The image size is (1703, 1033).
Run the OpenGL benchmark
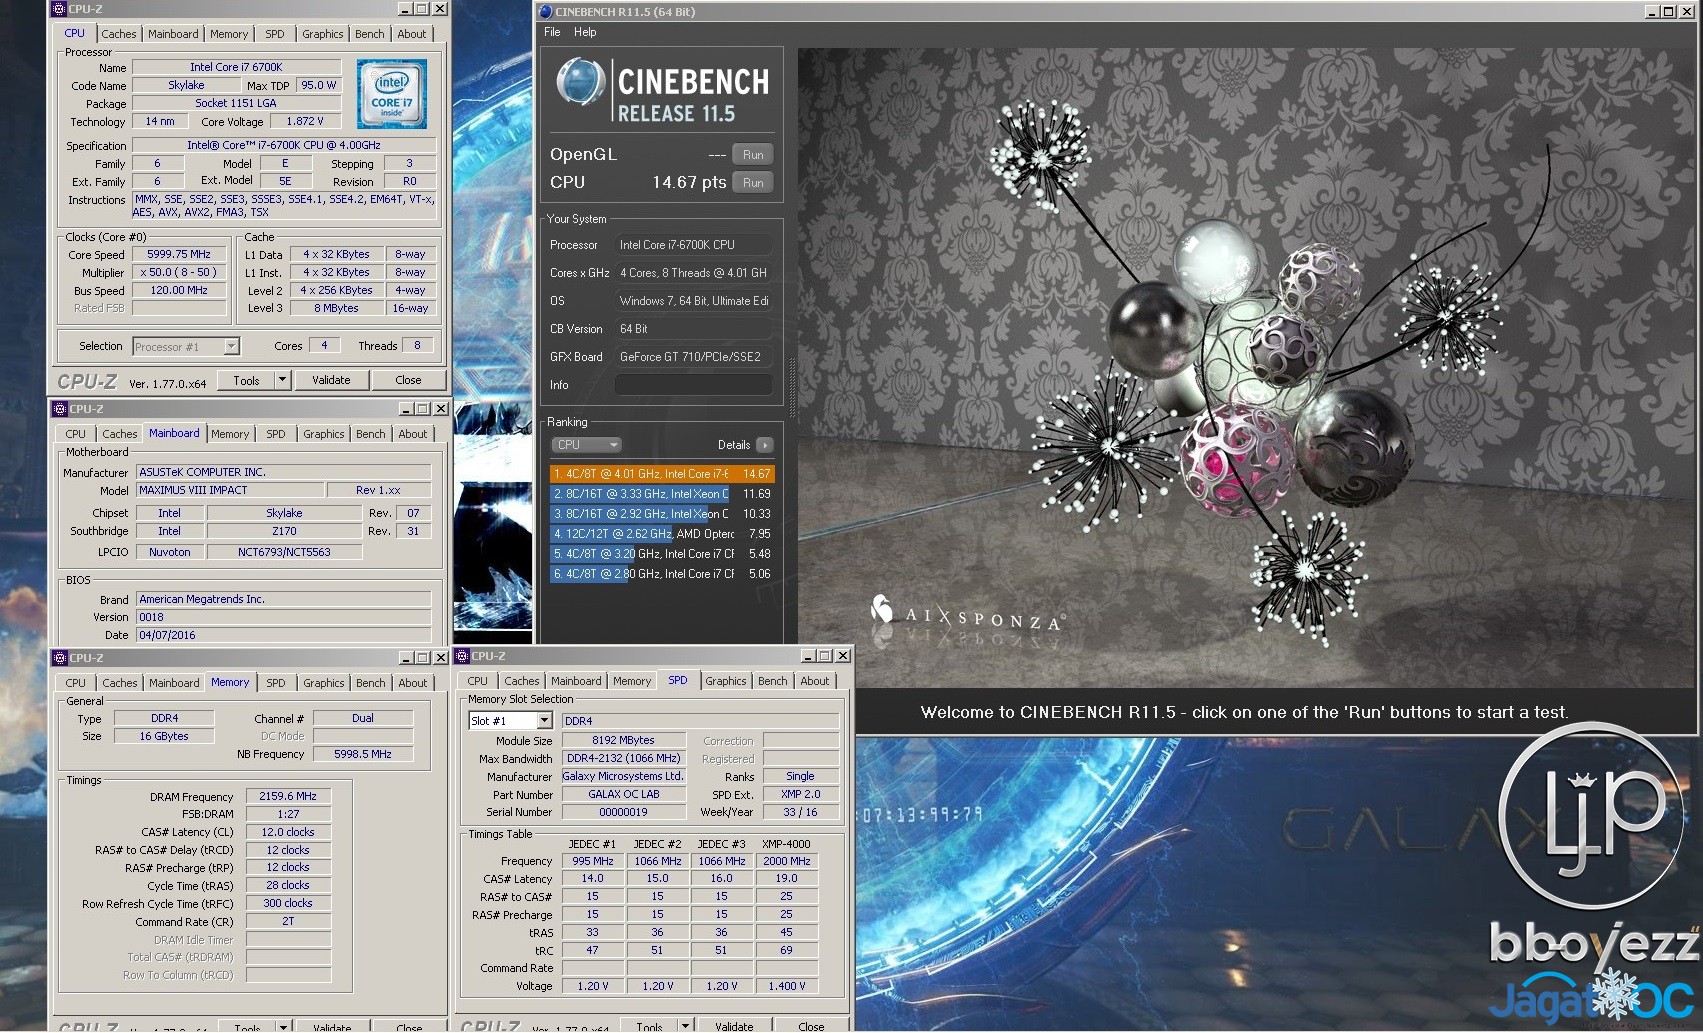(x=753, y=155)
